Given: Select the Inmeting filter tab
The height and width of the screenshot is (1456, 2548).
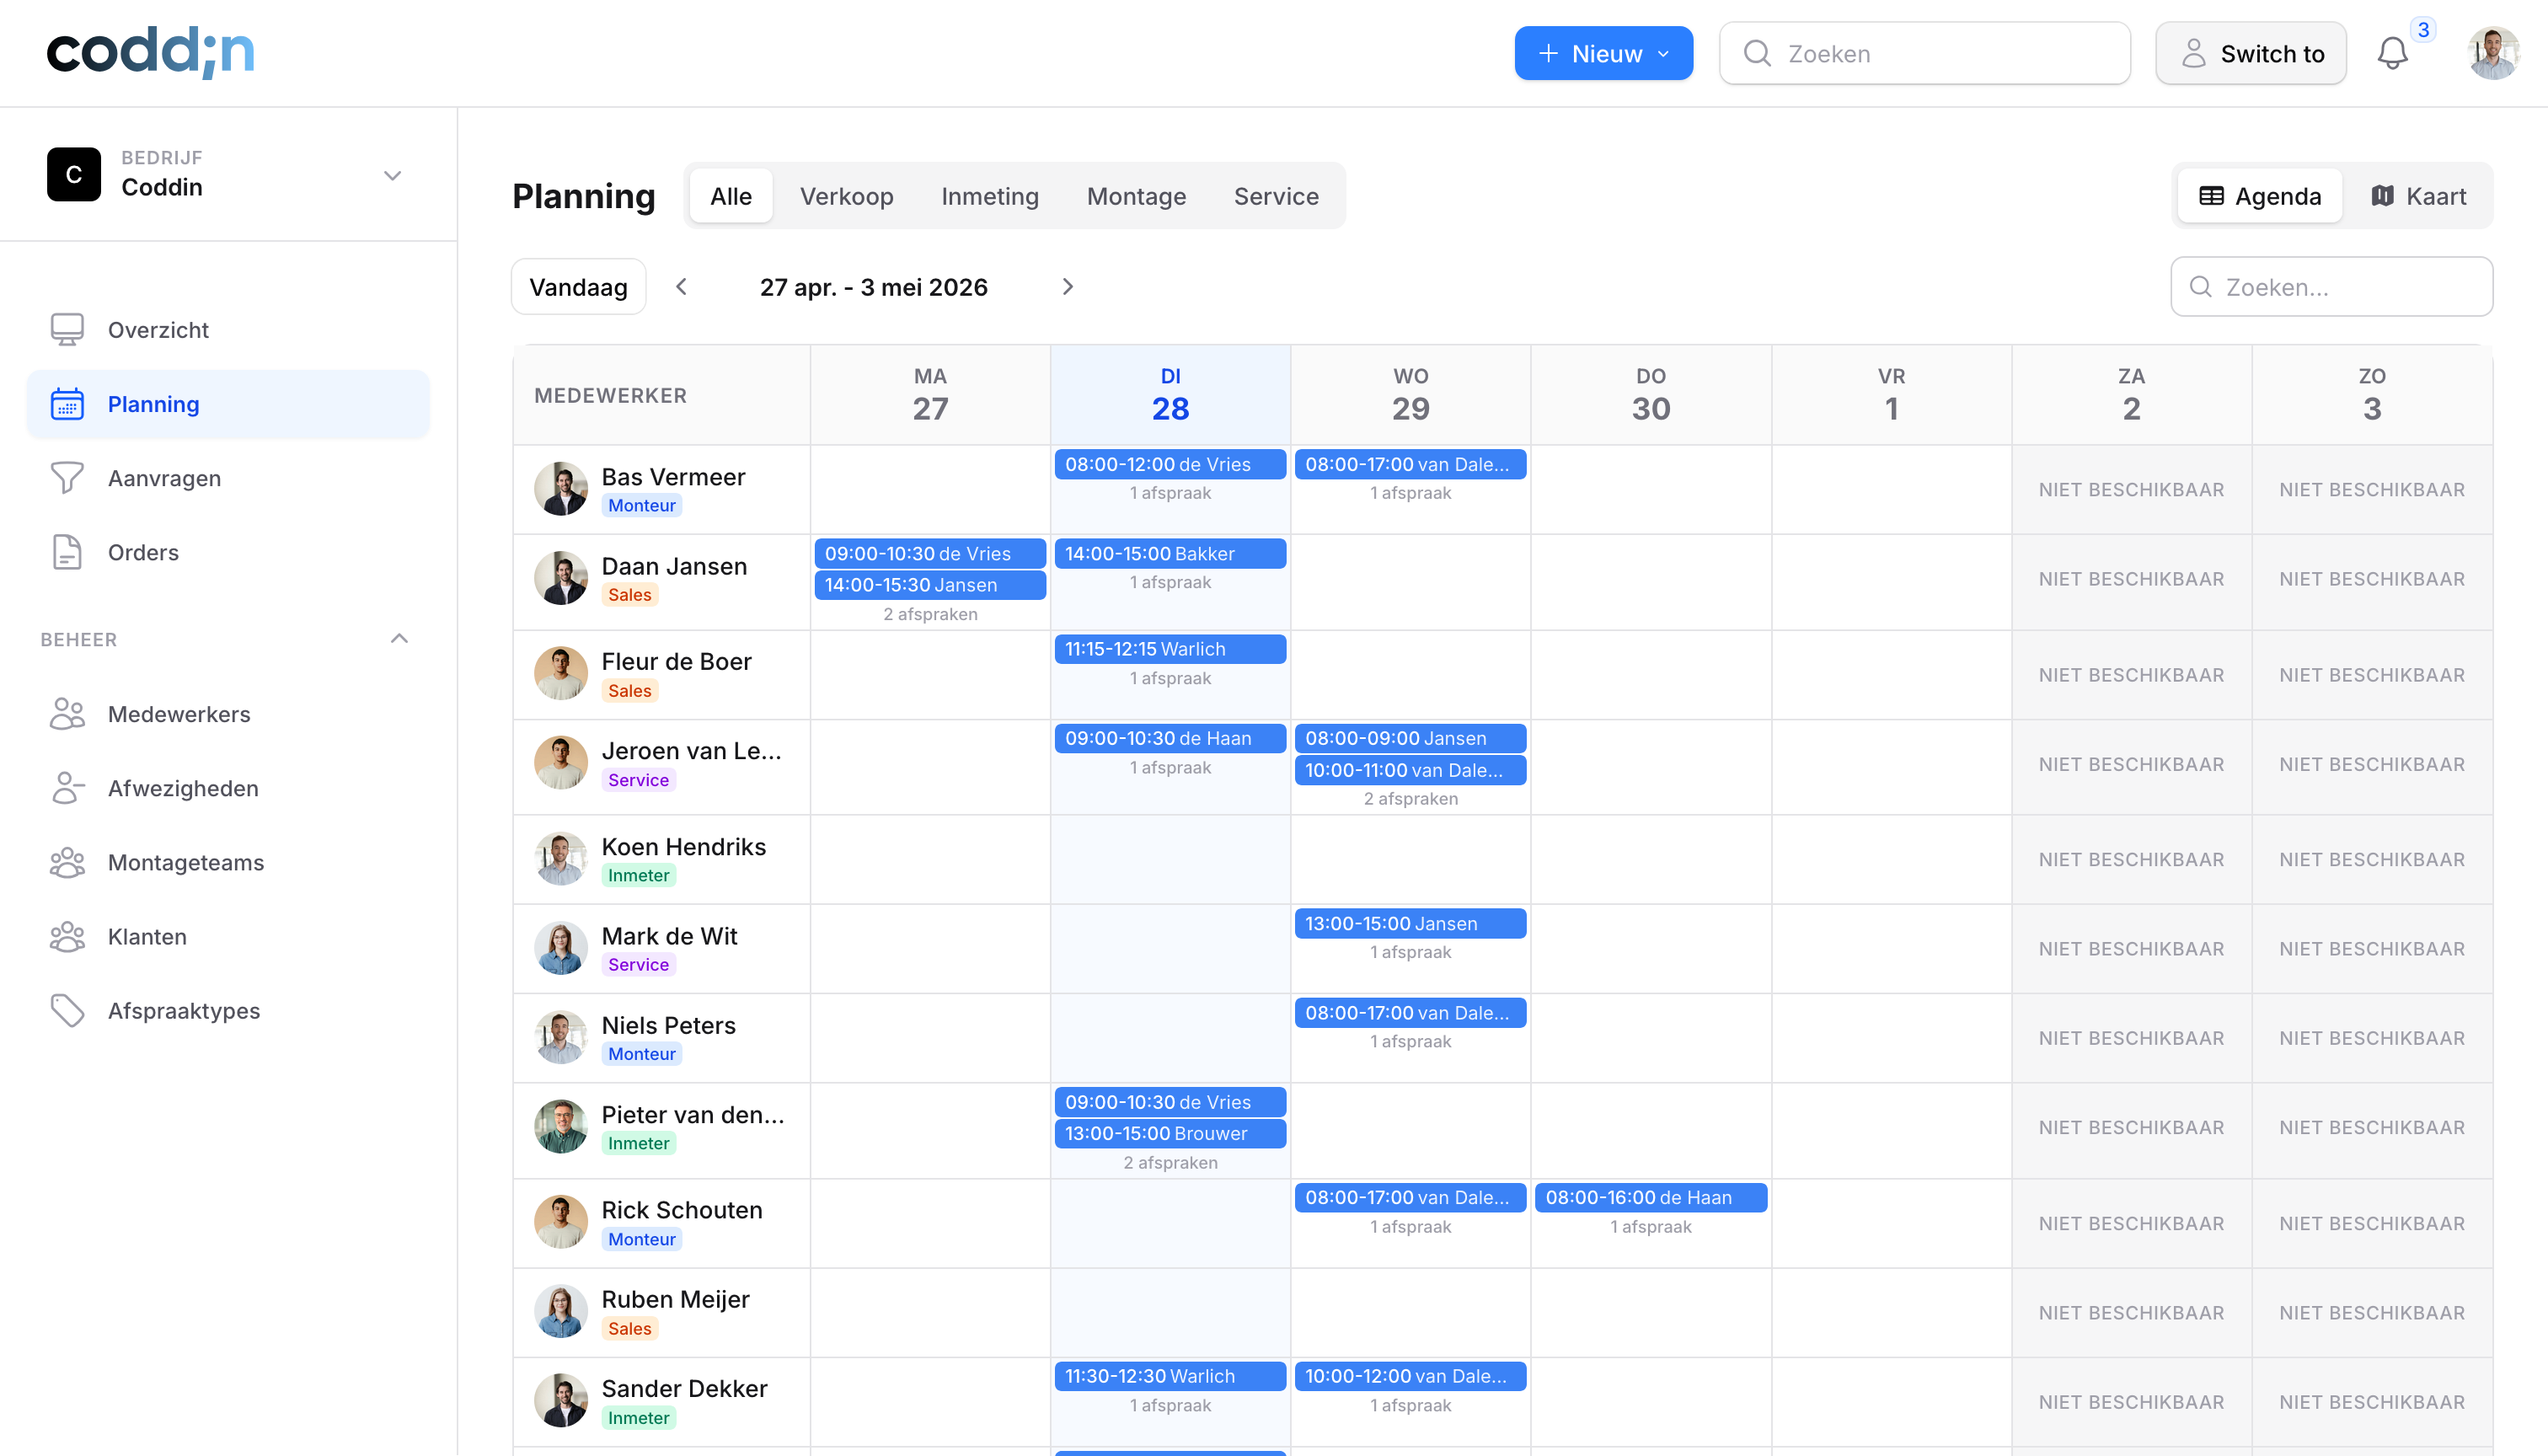Looking at the screenshot, I should (x=989, y=196).
